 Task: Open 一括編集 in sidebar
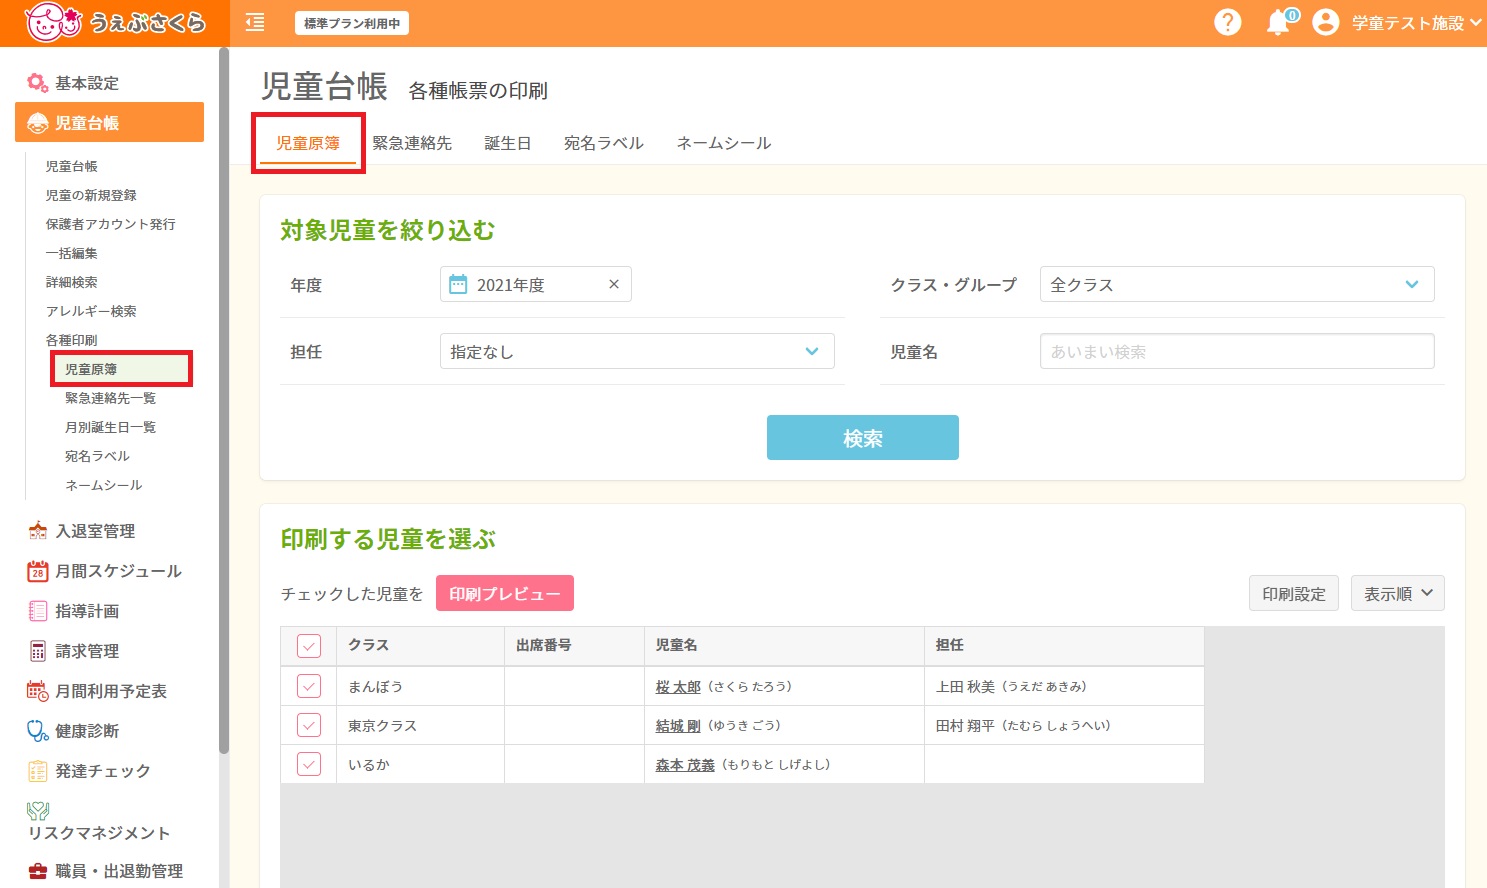72,253
